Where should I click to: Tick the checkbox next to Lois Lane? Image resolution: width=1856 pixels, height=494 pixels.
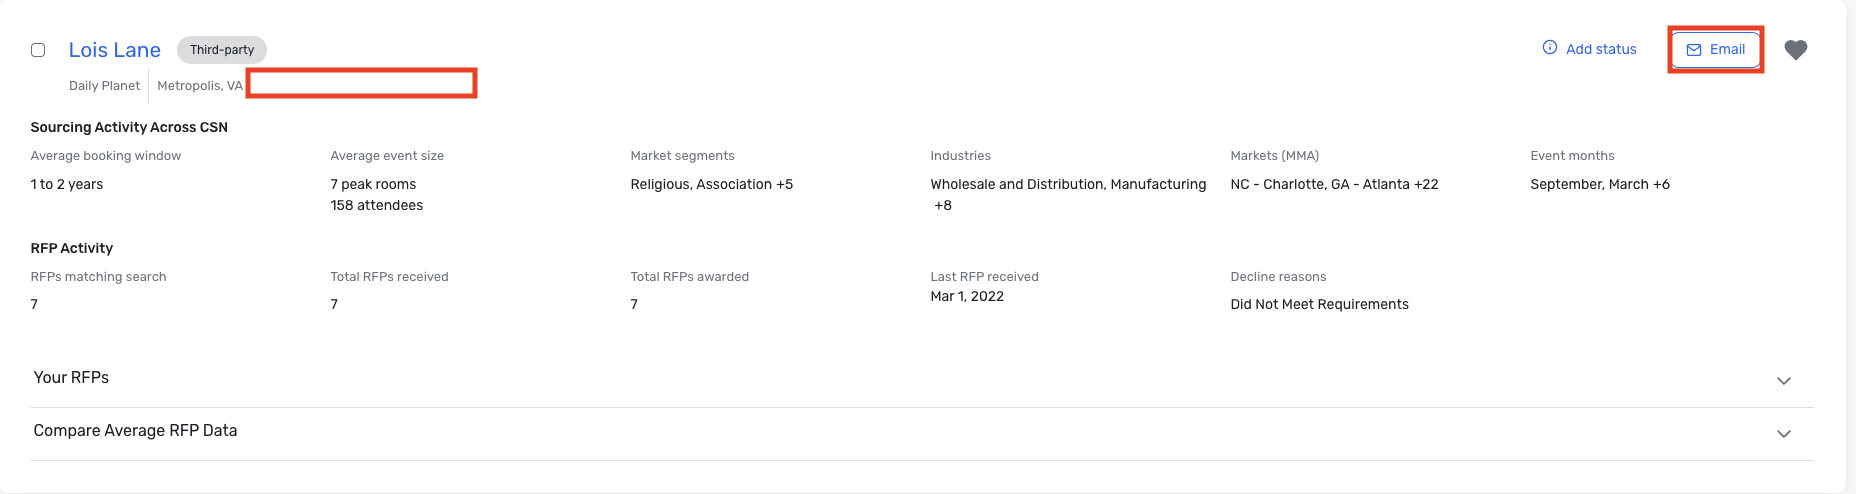38,50
